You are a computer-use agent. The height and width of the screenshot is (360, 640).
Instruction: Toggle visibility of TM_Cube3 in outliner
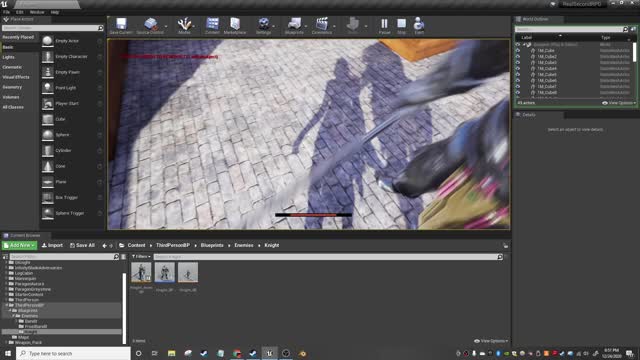(518, 62)
